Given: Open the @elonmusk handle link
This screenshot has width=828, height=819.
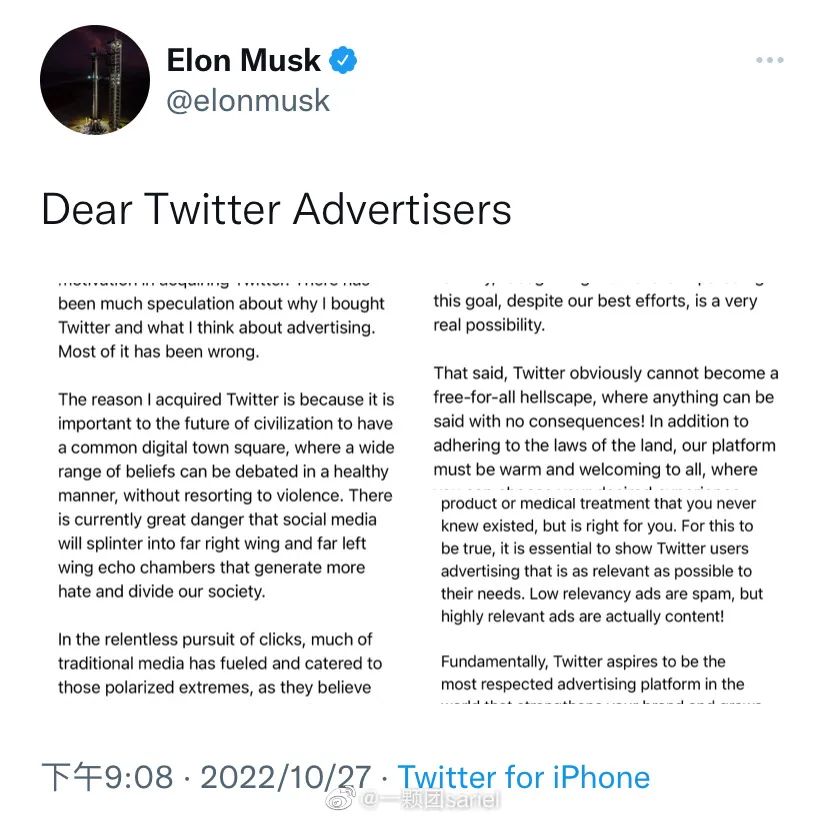Looking at the screenshot, I should click(247, 101).
